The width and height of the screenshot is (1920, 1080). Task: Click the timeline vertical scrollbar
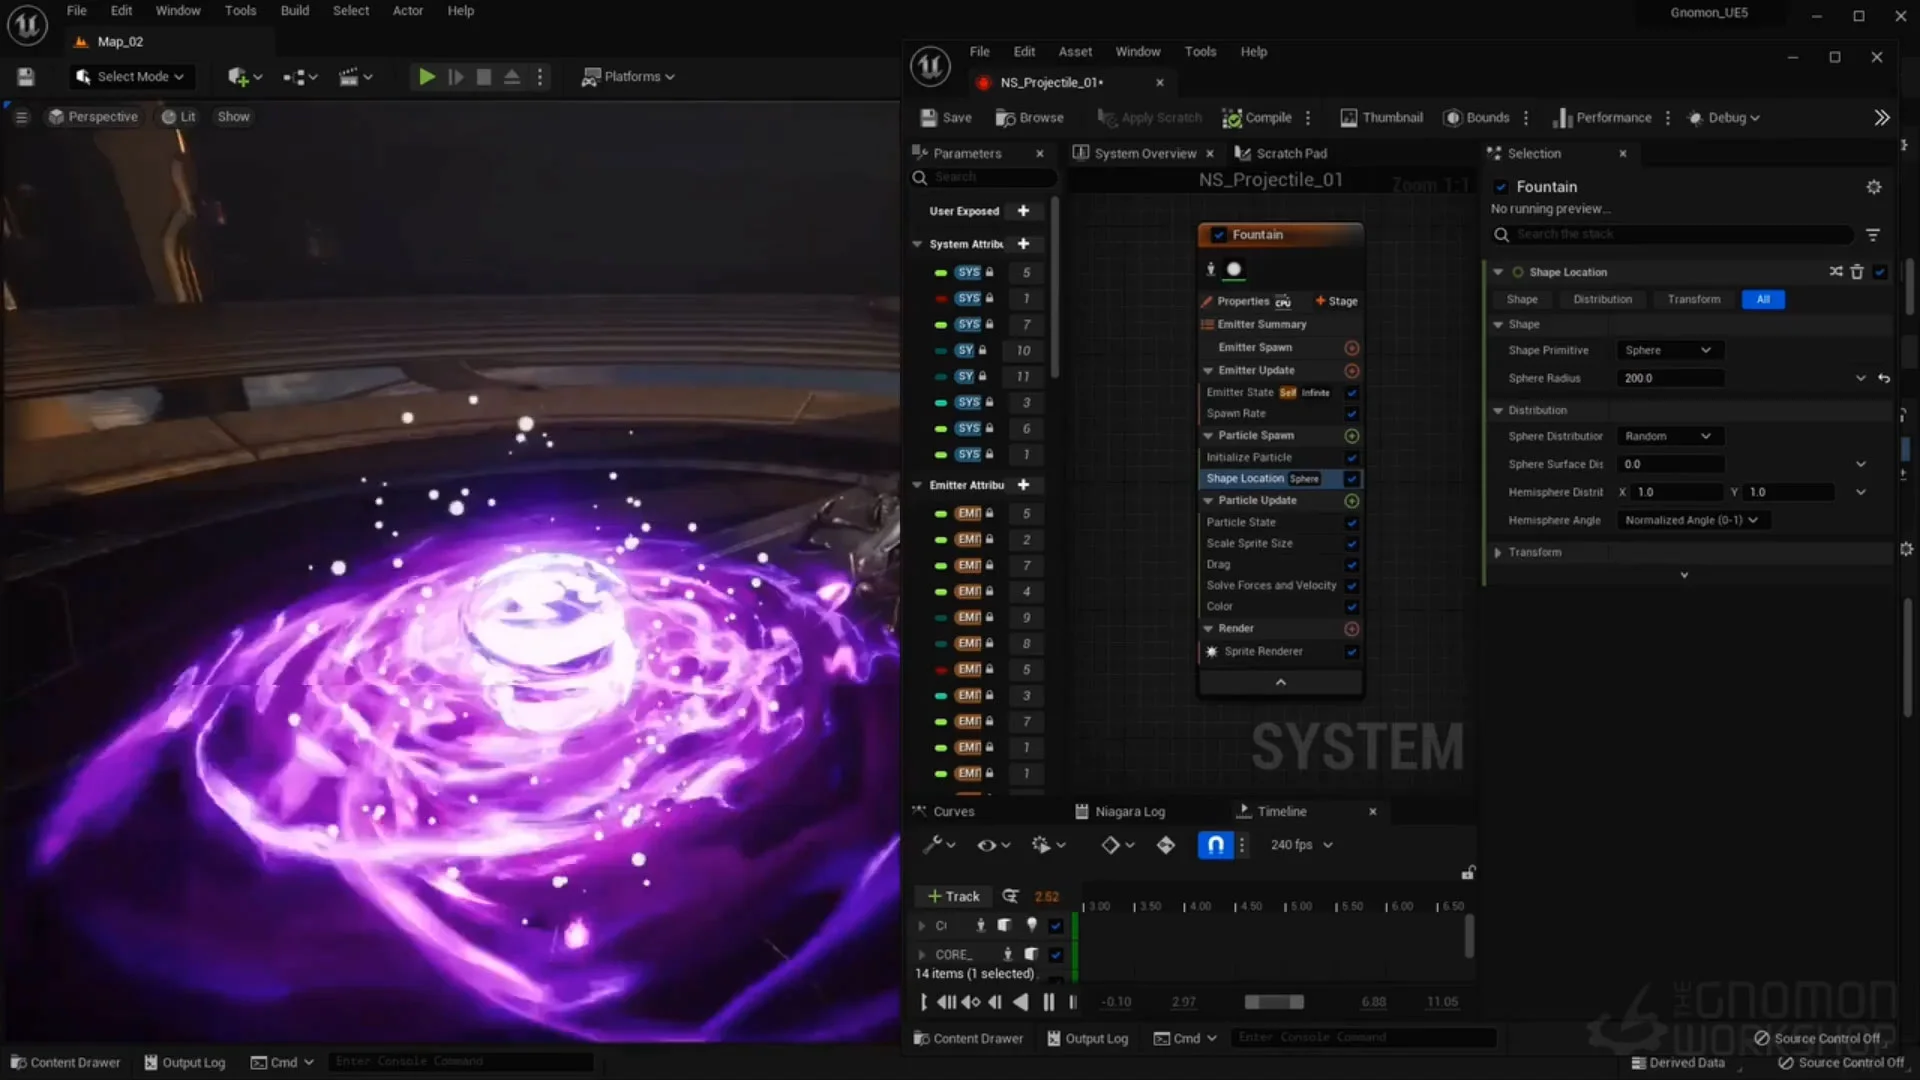(1469, 937)
